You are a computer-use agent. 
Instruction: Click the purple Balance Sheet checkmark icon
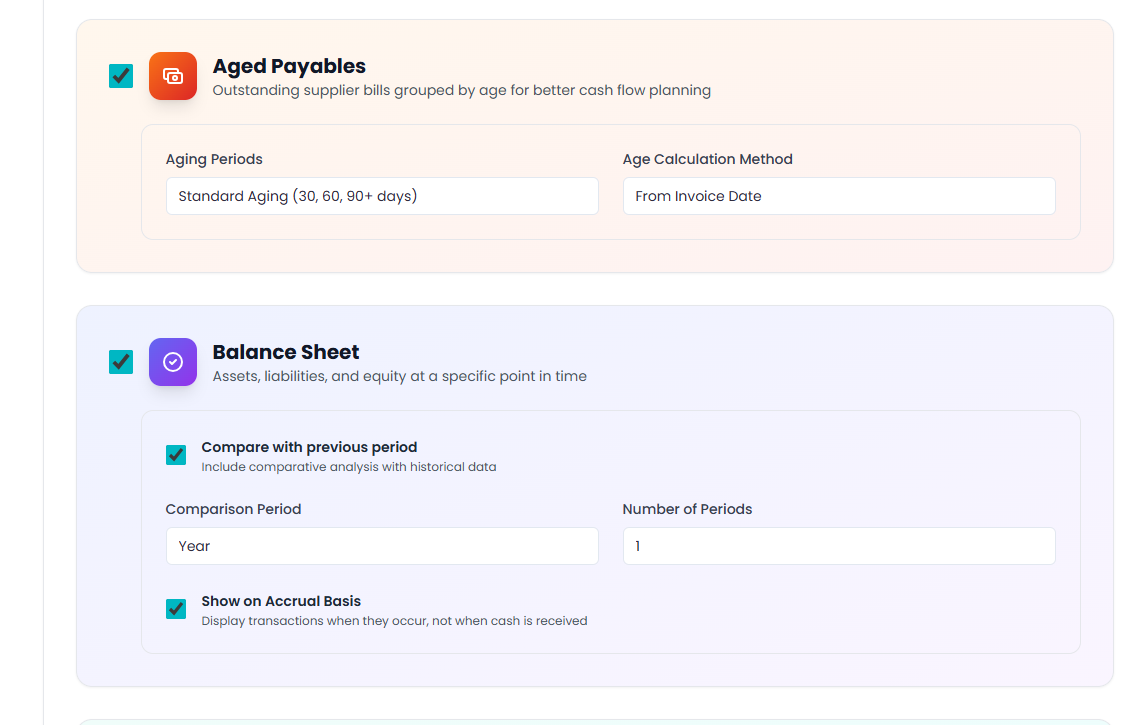[x=172, y=362]
